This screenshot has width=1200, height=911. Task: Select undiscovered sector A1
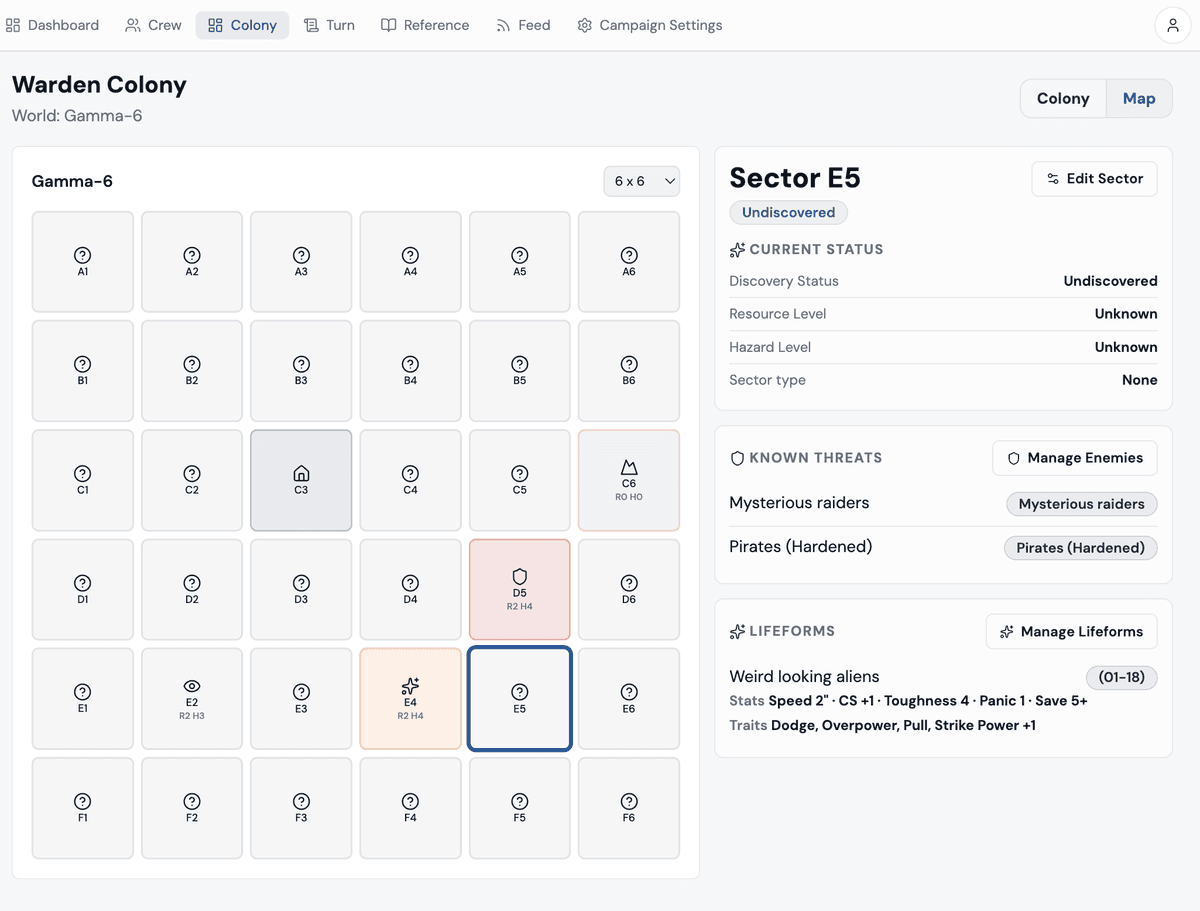coord(83,262)
